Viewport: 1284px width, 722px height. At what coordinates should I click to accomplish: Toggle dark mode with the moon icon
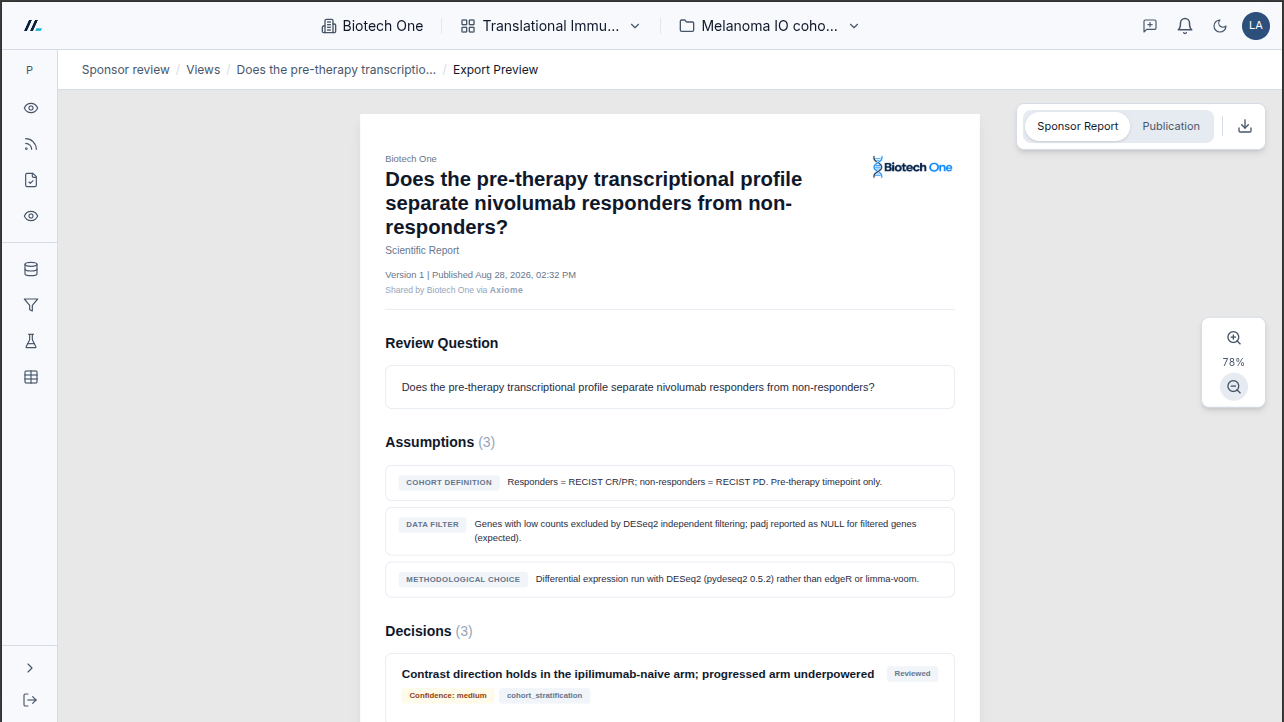click(x=1220, y=26)
